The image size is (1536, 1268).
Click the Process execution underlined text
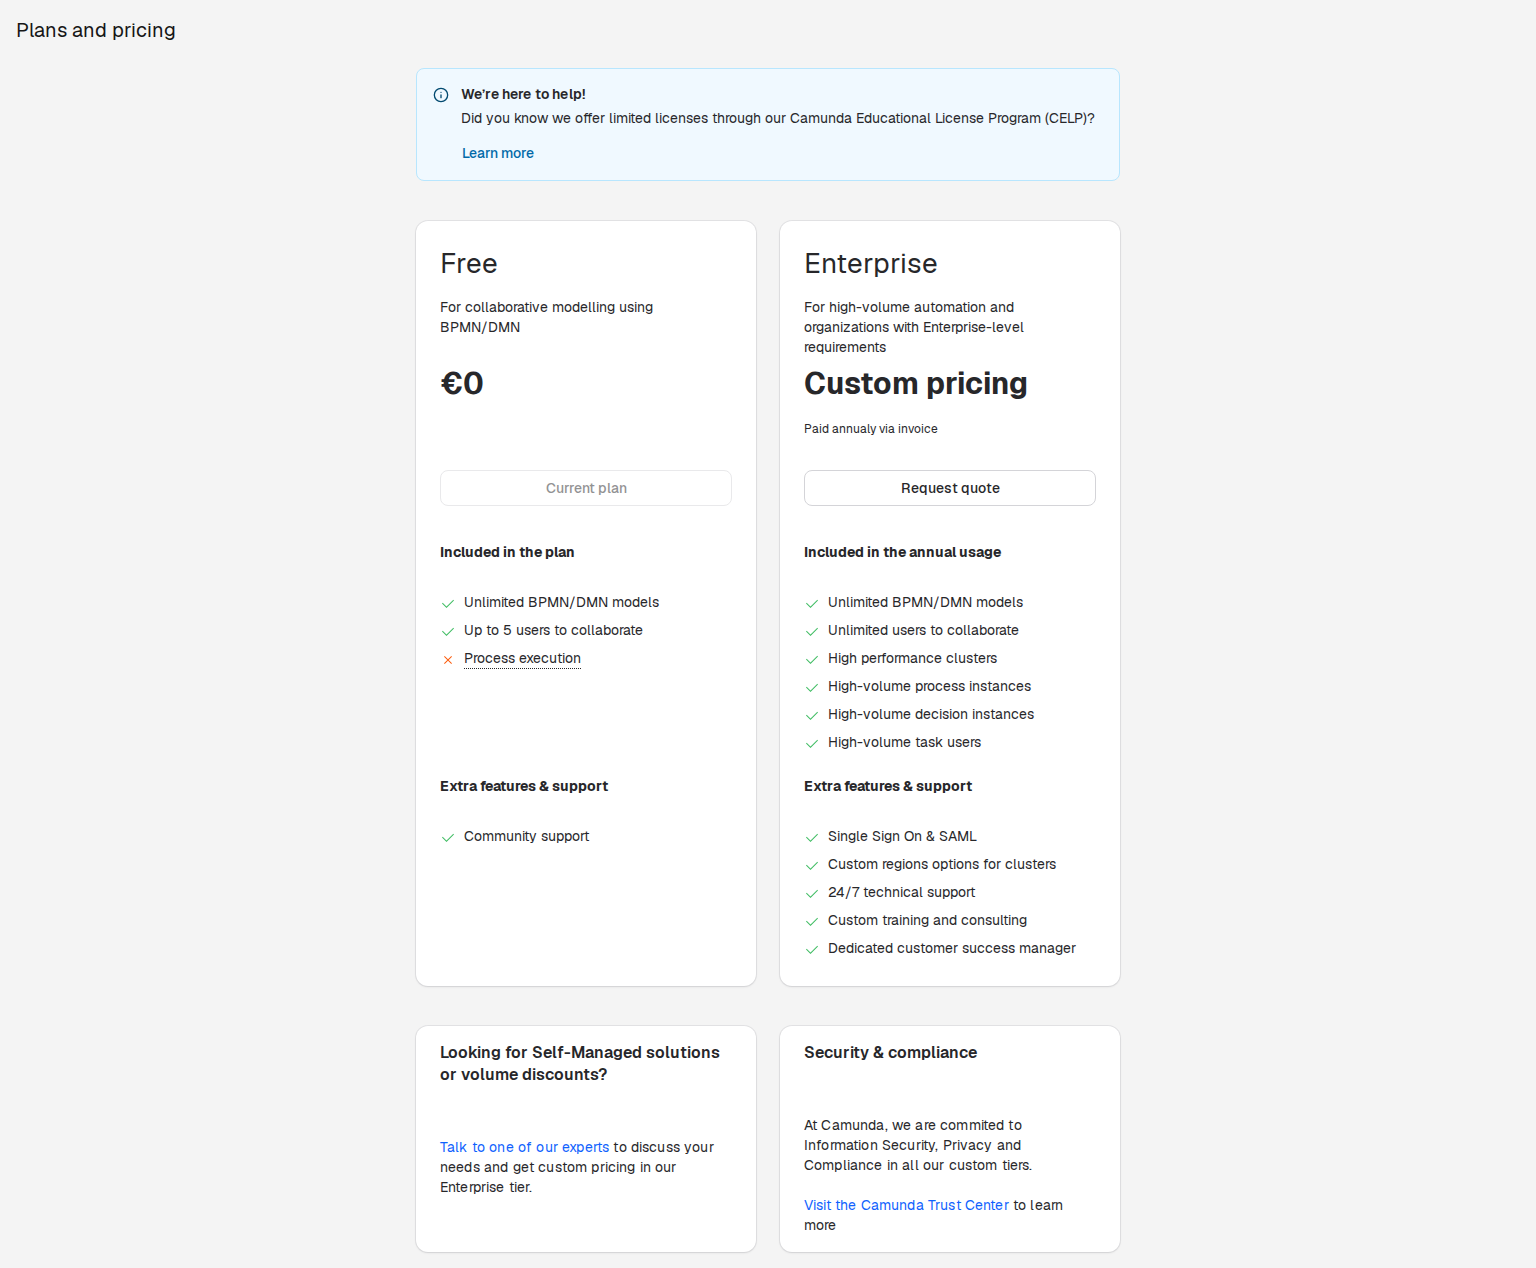click(522, 658)
